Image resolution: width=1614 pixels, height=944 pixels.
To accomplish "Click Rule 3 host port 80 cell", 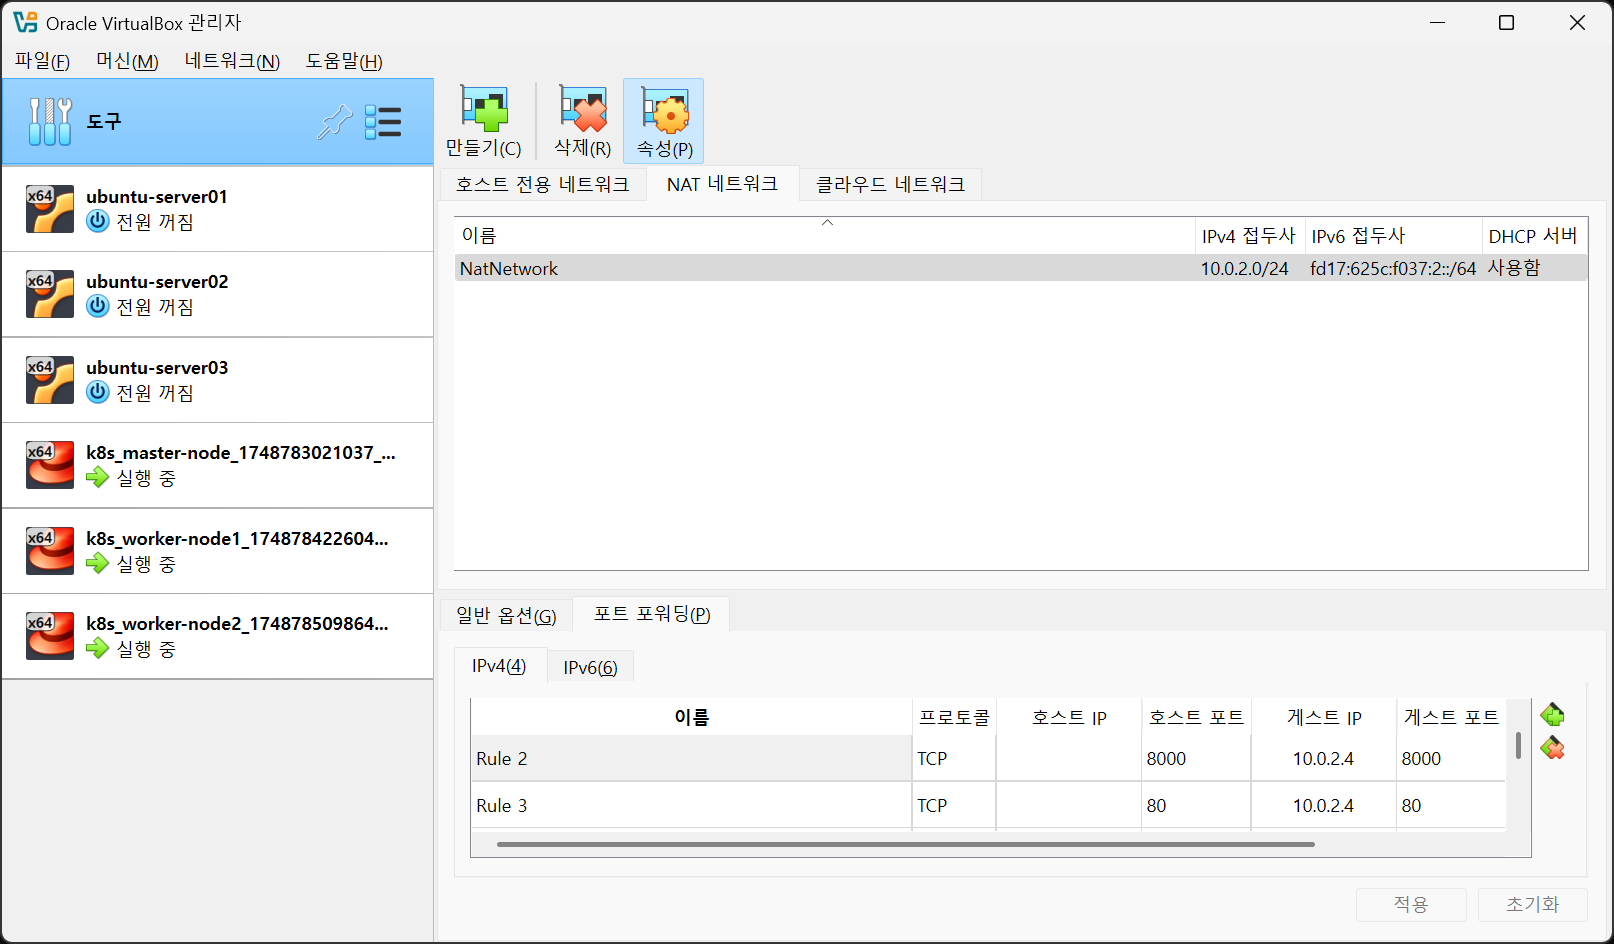I will coord(1196,805).
